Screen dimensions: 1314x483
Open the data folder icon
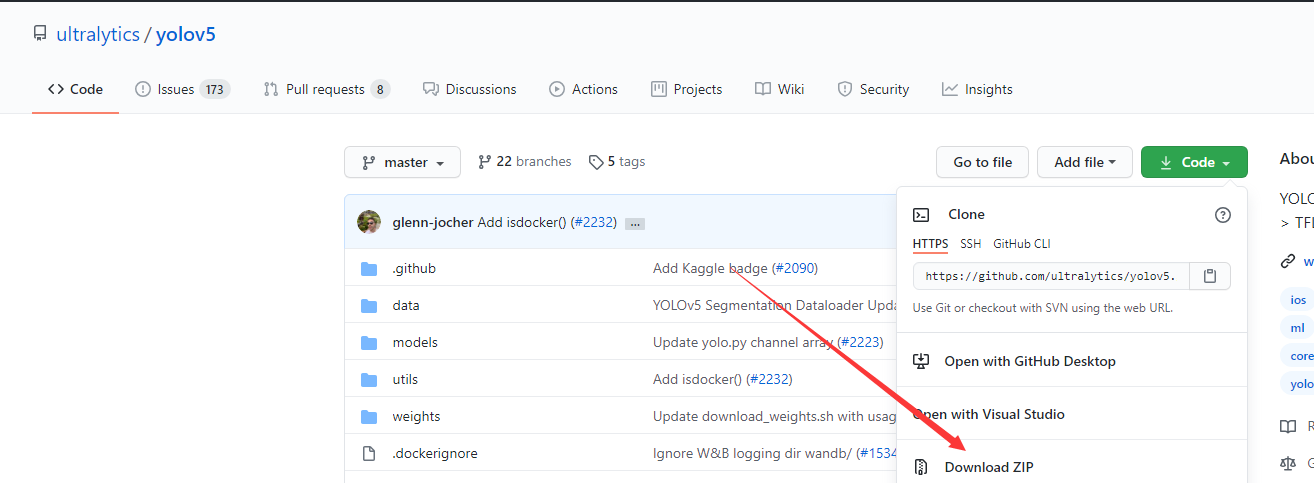(369, 305)
